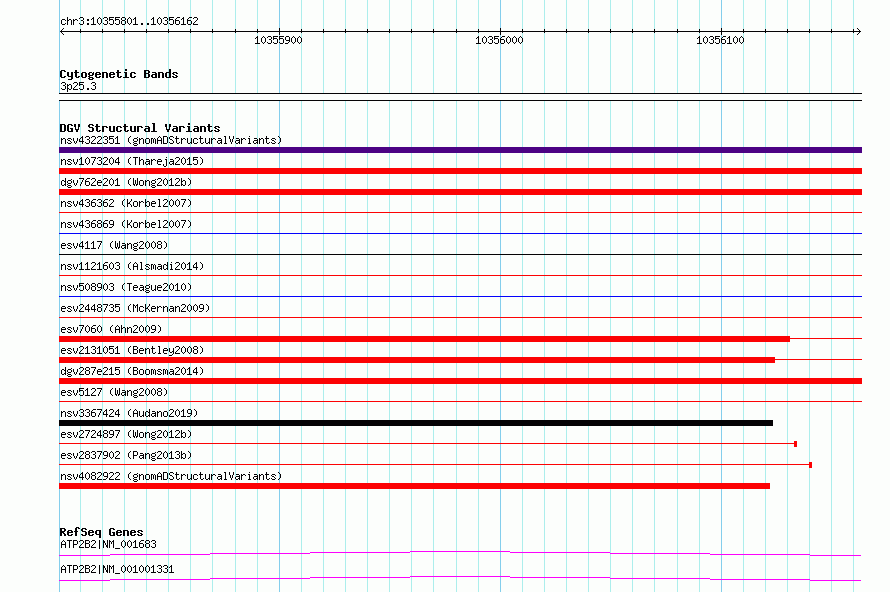Open the esv5127 (Wang2008) variant

pos(114,392)
